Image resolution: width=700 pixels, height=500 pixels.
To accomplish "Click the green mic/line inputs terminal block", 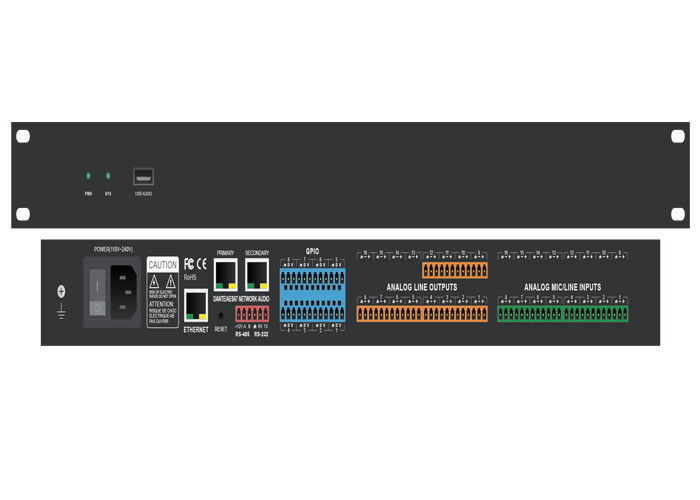I will point(563,313).
